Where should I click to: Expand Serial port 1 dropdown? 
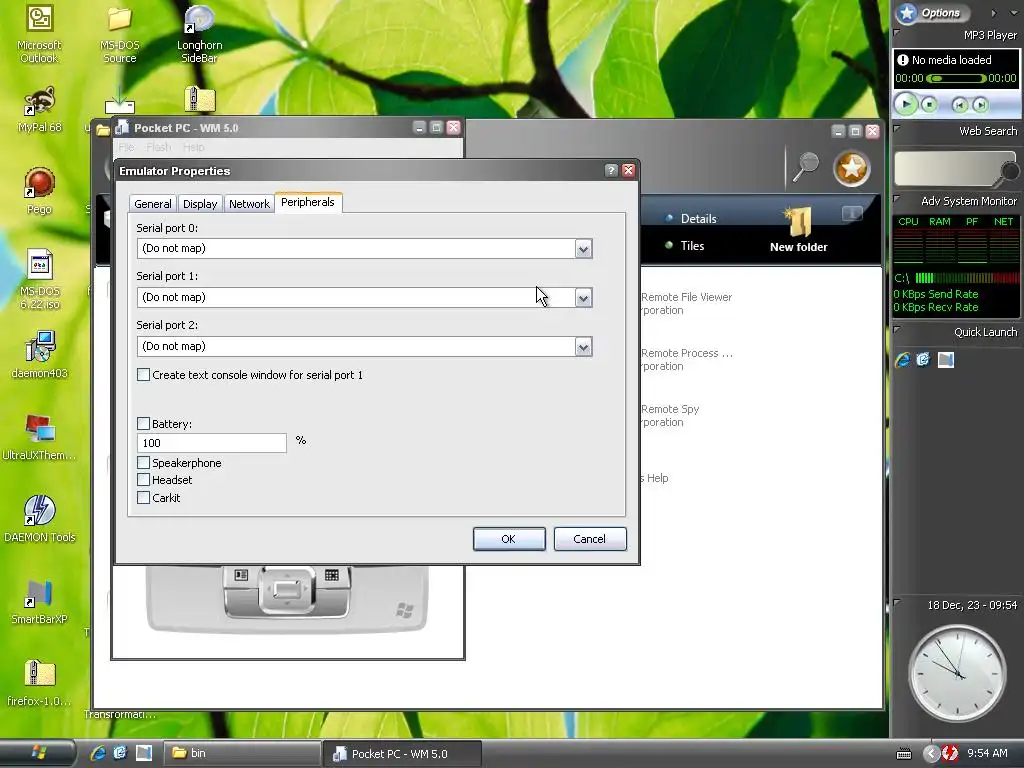pos(583,298)
